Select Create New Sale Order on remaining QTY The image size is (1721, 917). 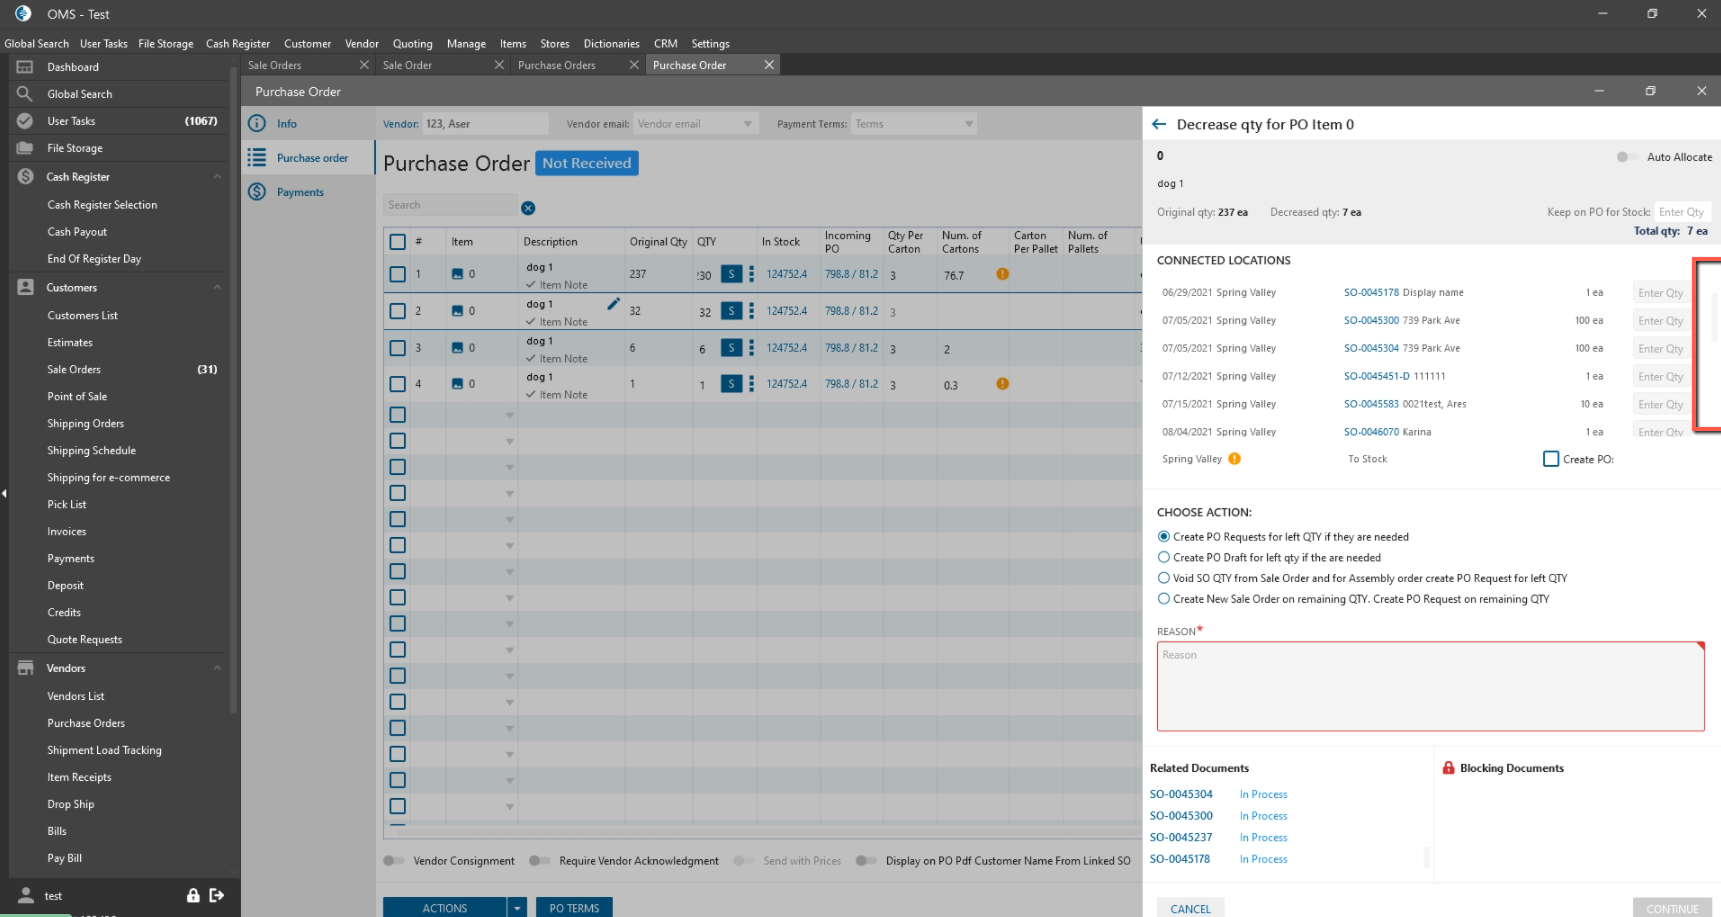pyautogui.click(x=1164, y=599)
